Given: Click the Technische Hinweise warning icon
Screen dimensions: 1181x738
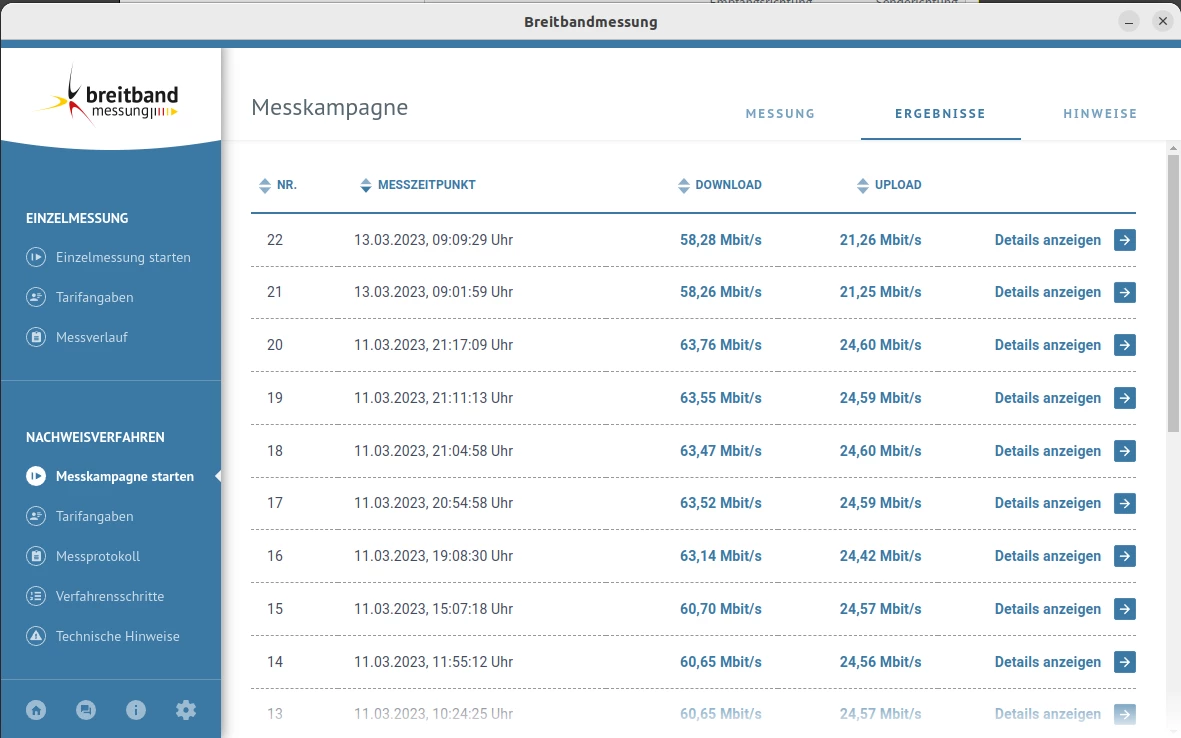Looking at the screenshot, I should coord(36,636).
